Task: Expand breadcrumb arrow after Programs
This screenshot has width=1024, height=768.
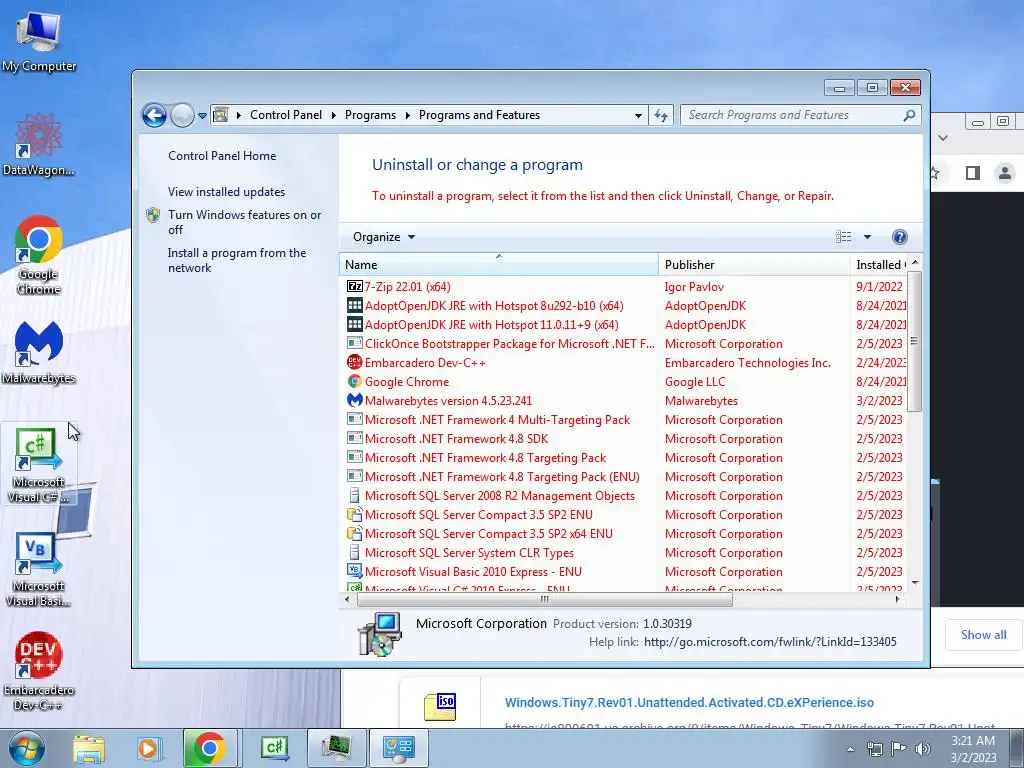Action: [x=408, y=116]
